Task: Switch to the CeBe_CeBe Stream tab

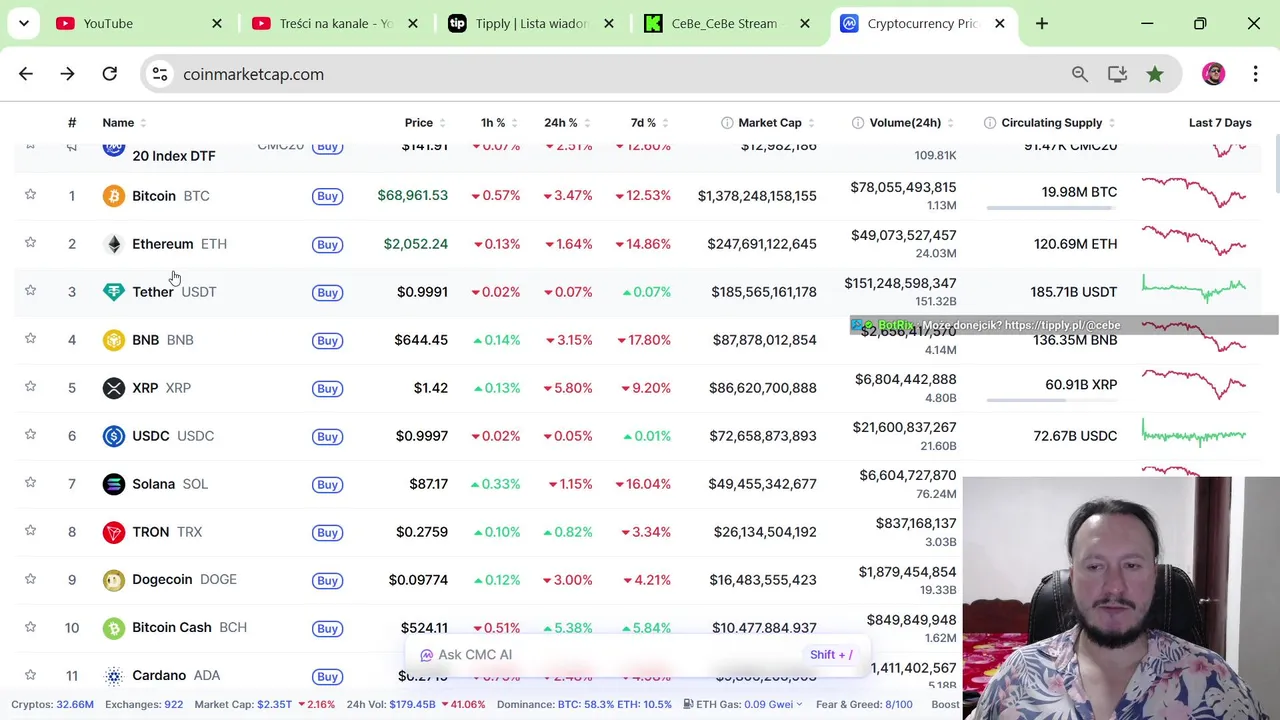Action: (x=728, y=23)
